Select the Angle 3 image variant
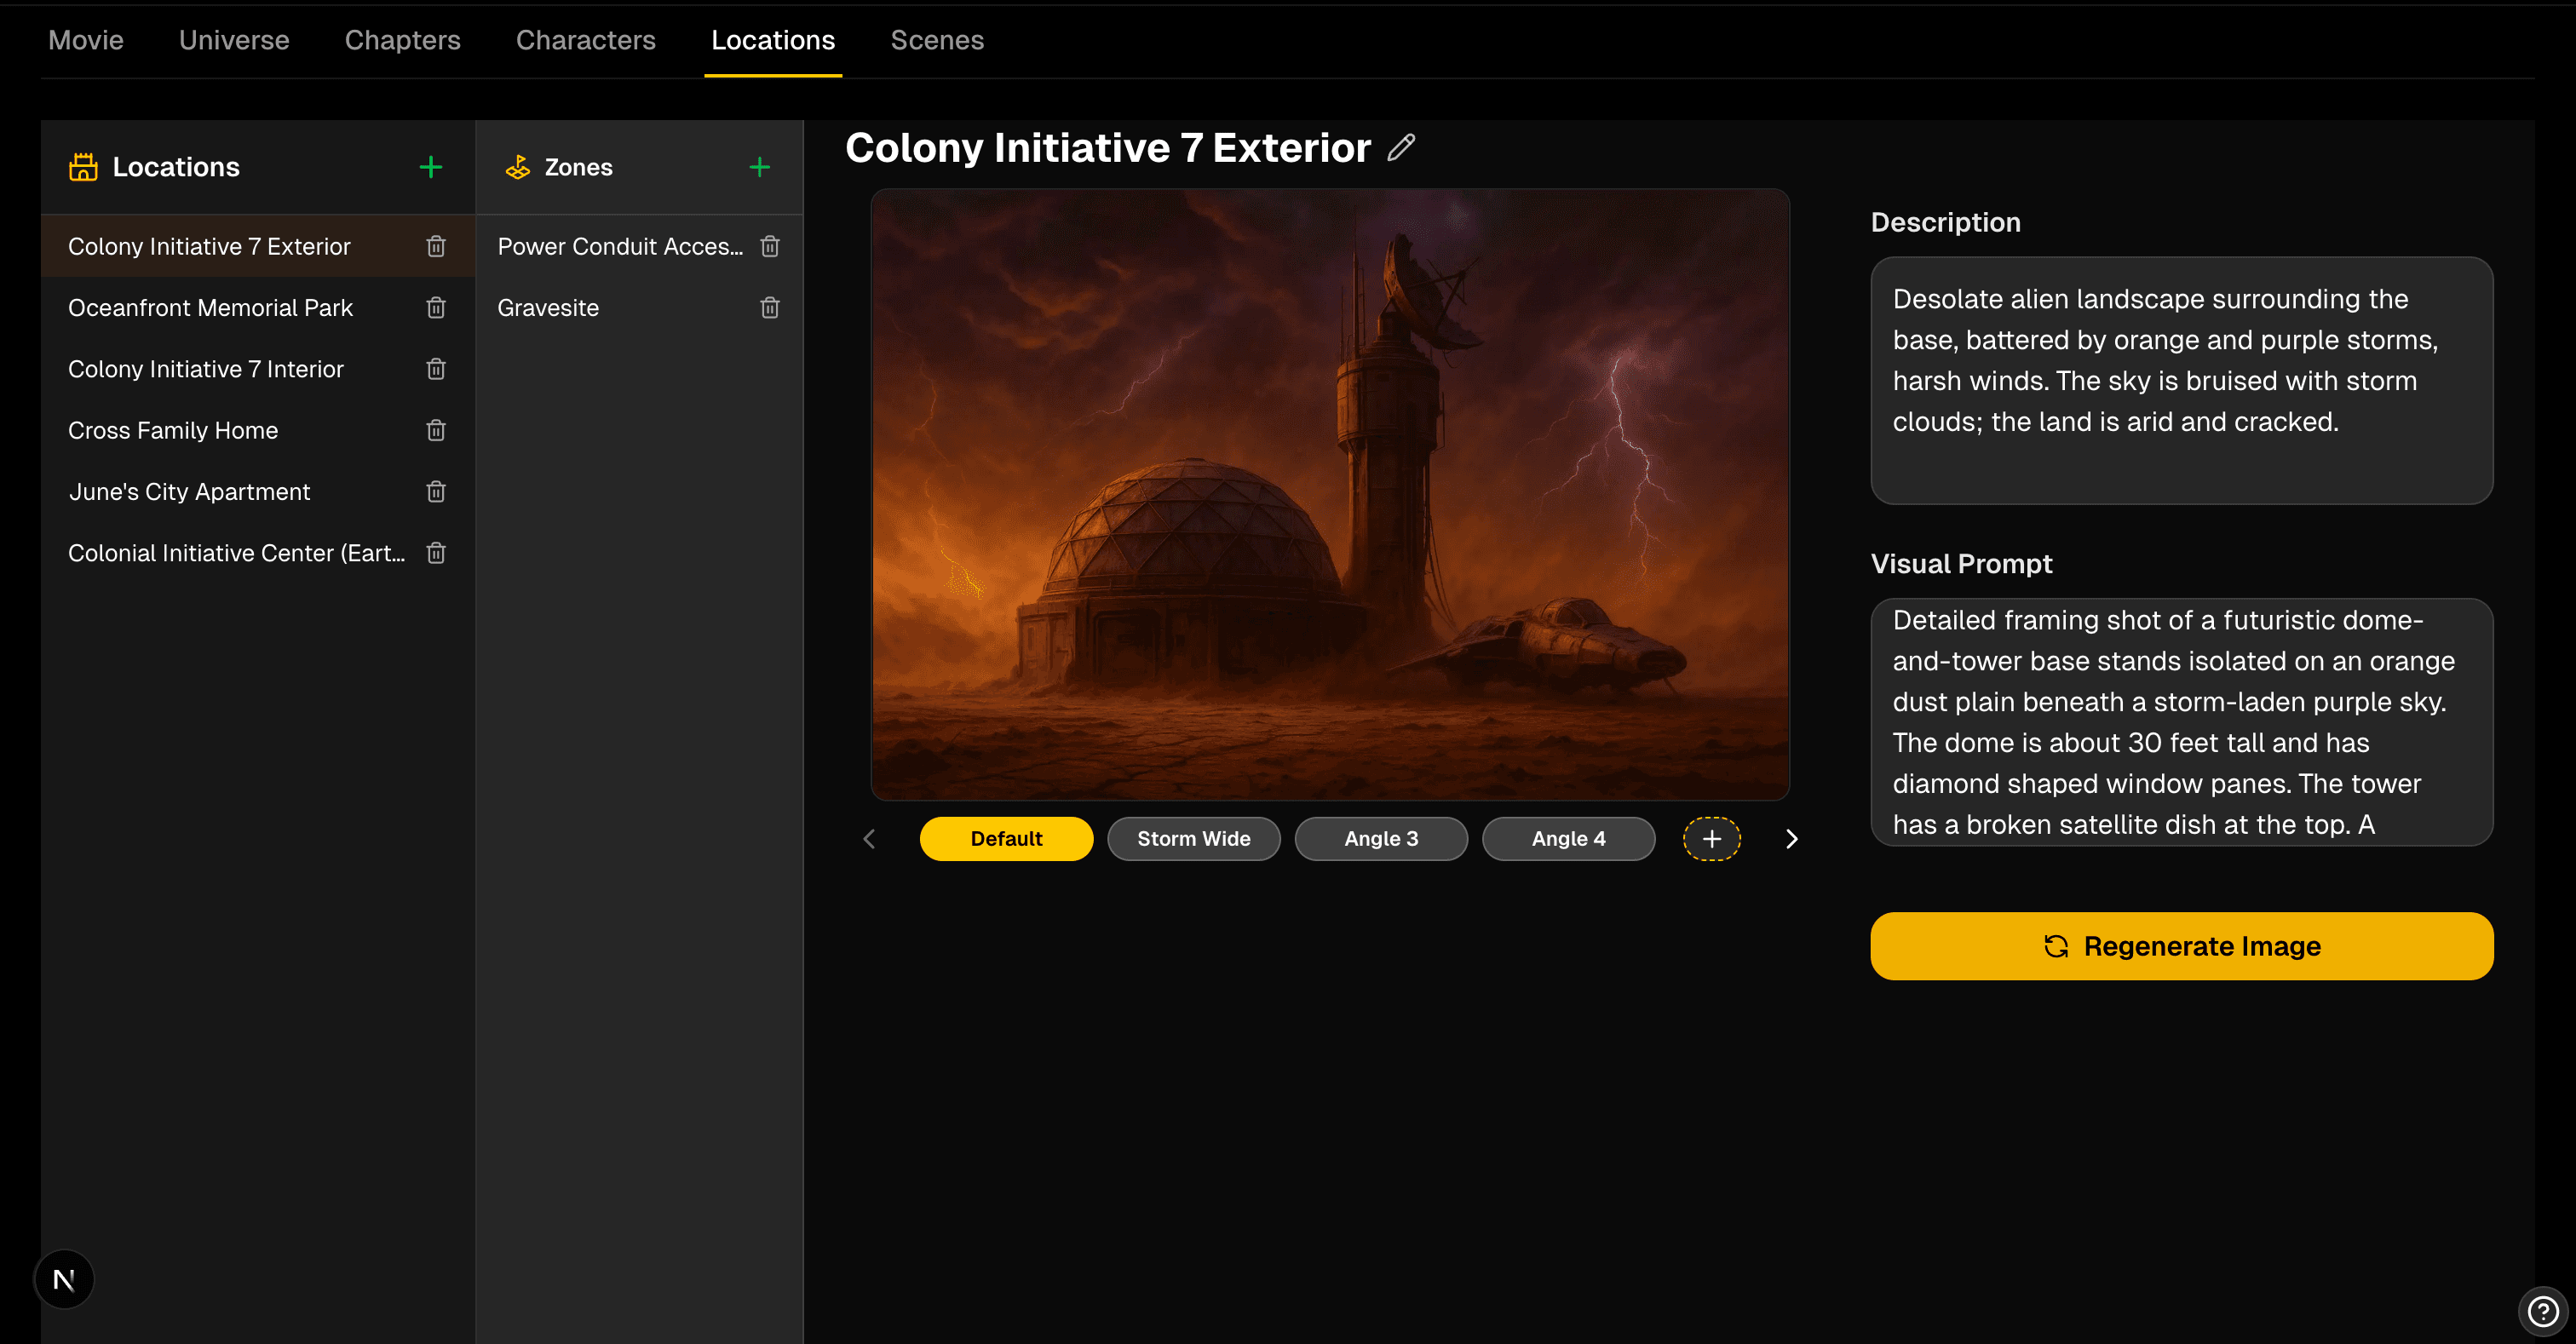The width and height of the screenshot is (2576, 1344). [1380, 839]
